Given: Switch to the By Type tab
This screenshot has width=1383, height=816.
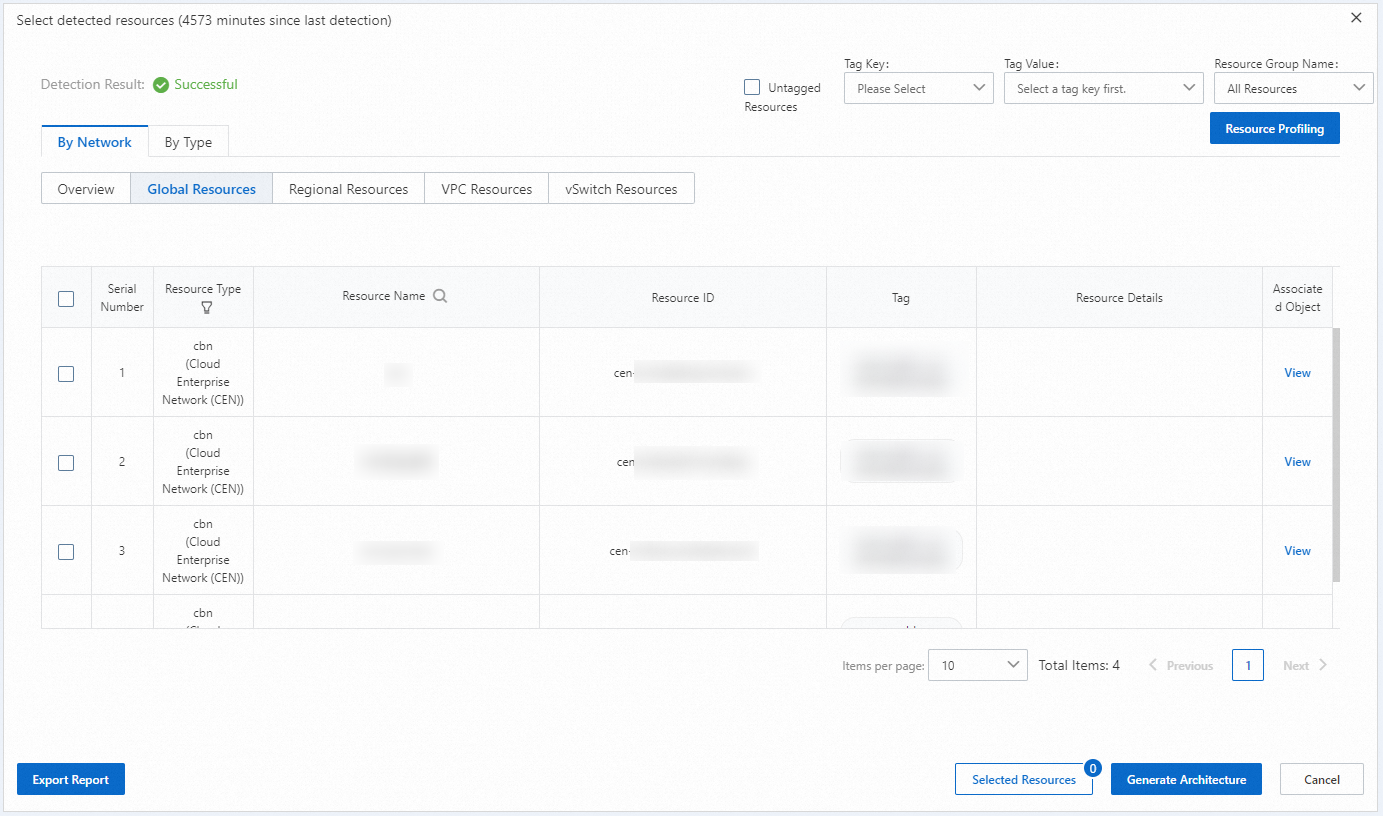Looking at the screenshot, I should click(188, 142).
